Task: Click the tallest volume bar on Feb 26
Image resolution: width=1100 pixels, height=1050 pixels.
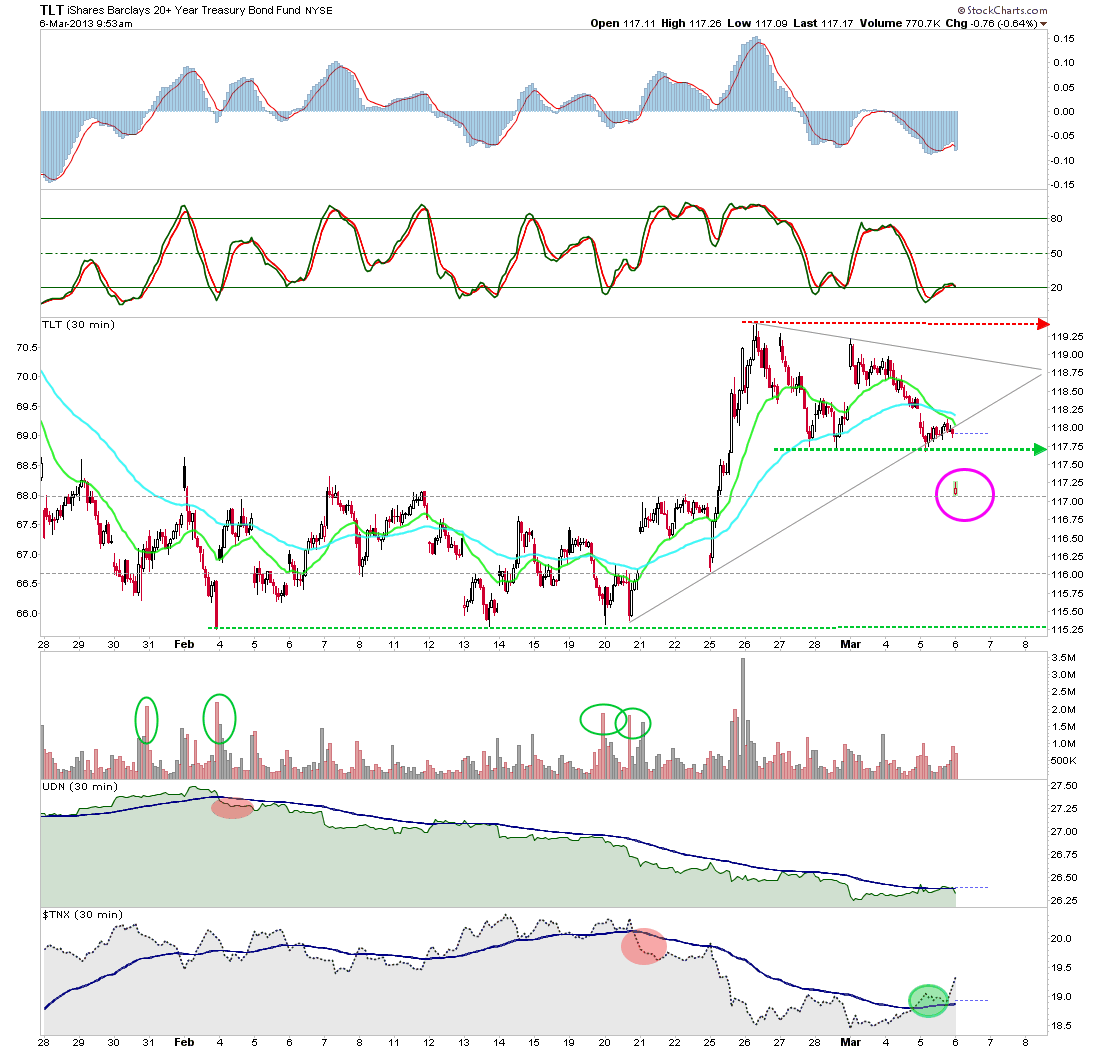Action: tap(743, 718)
